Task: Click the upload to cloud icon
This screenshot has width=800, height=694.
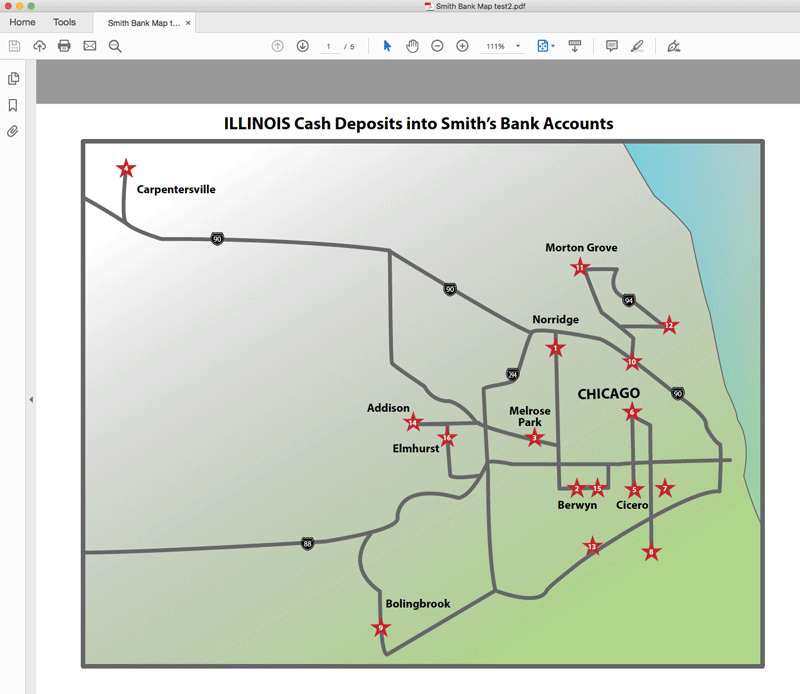Action: point(40,46)
